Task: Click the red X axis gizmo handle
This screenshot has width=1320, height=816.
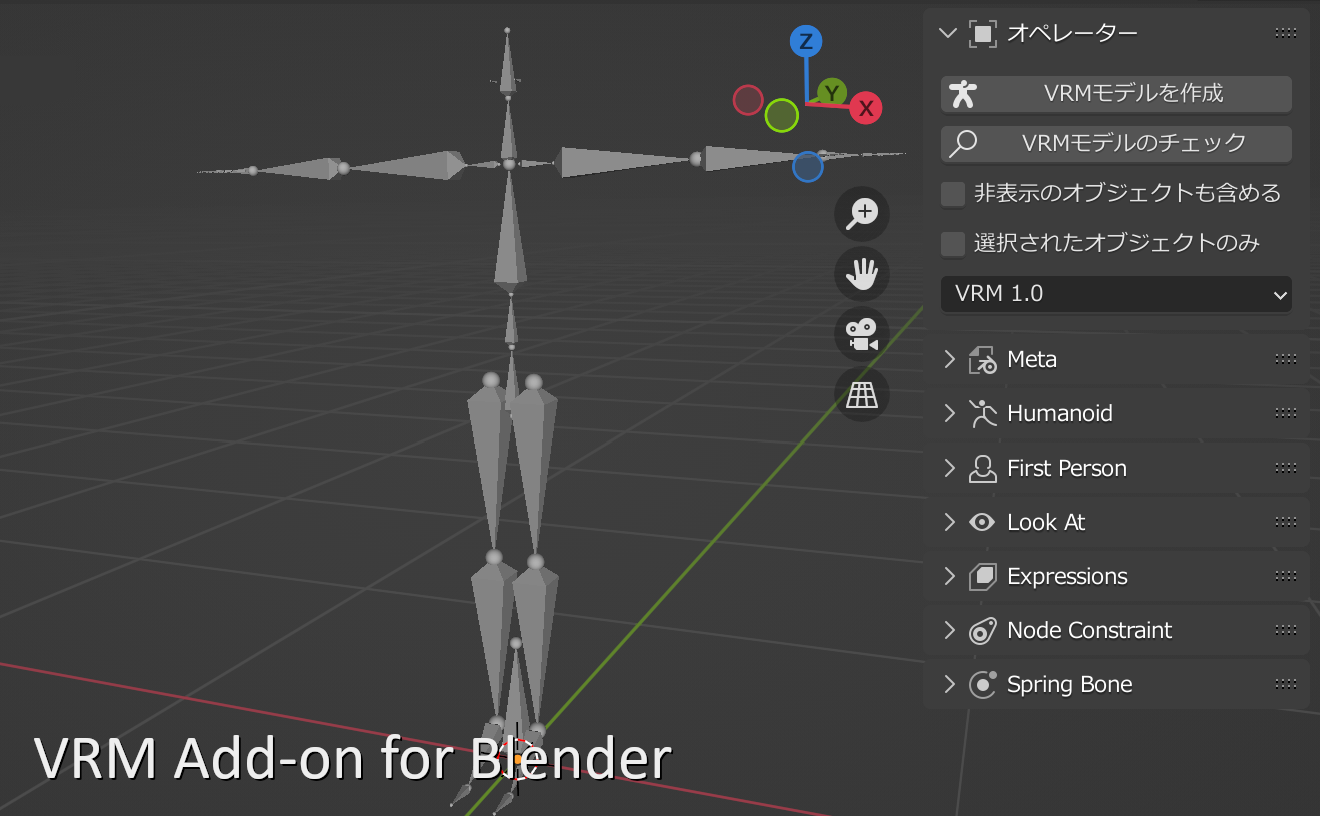Action: pyautogui.click(x=866, y=108)
